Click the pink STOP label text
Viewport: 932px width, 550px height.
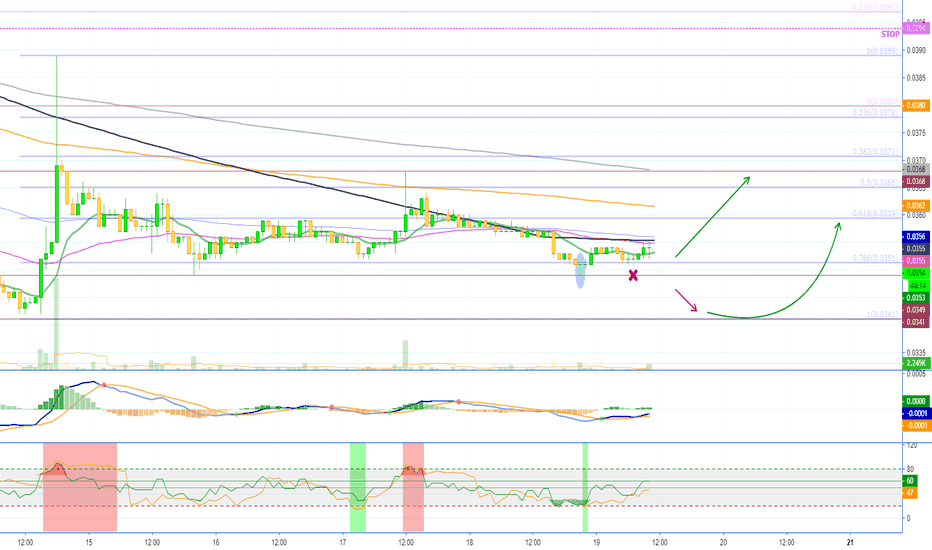click(890, 34)
